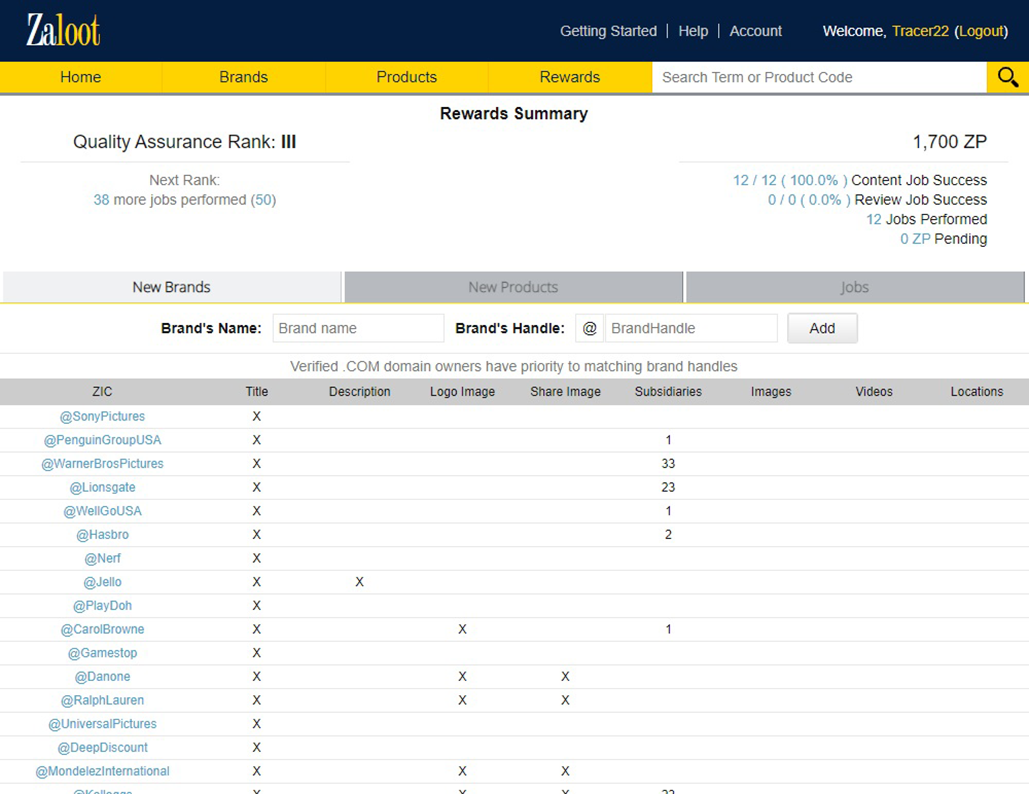Click the Share Image column header
This screenshot has height=794, width=1029.
[x=566, y=392]
